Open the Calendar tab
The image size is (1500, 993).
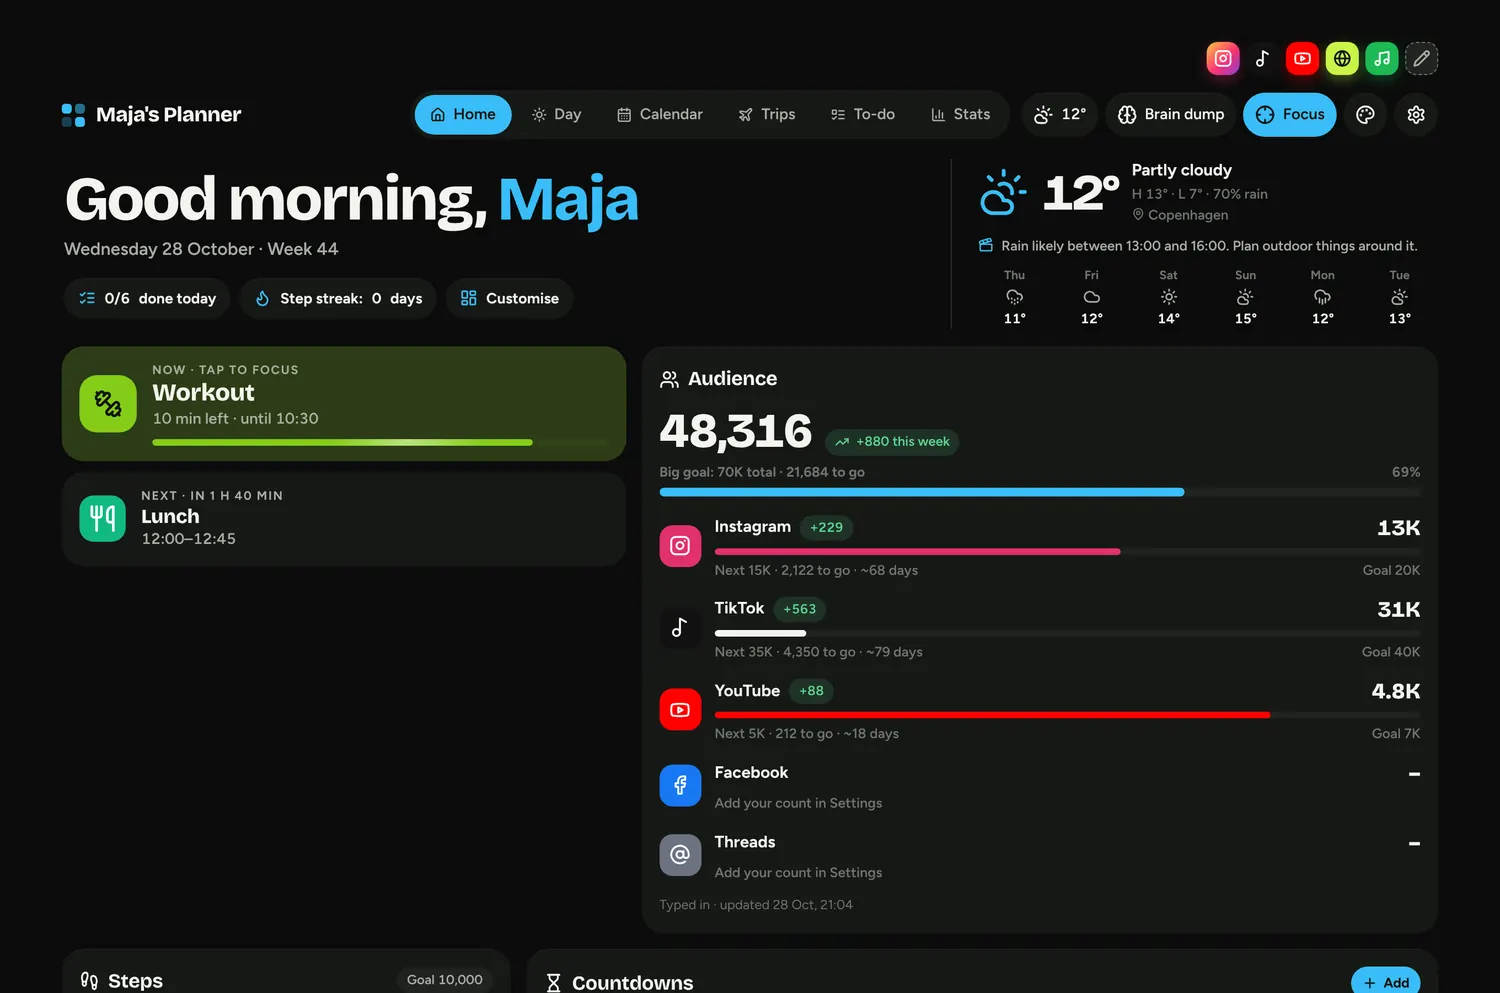pos(660,114)
